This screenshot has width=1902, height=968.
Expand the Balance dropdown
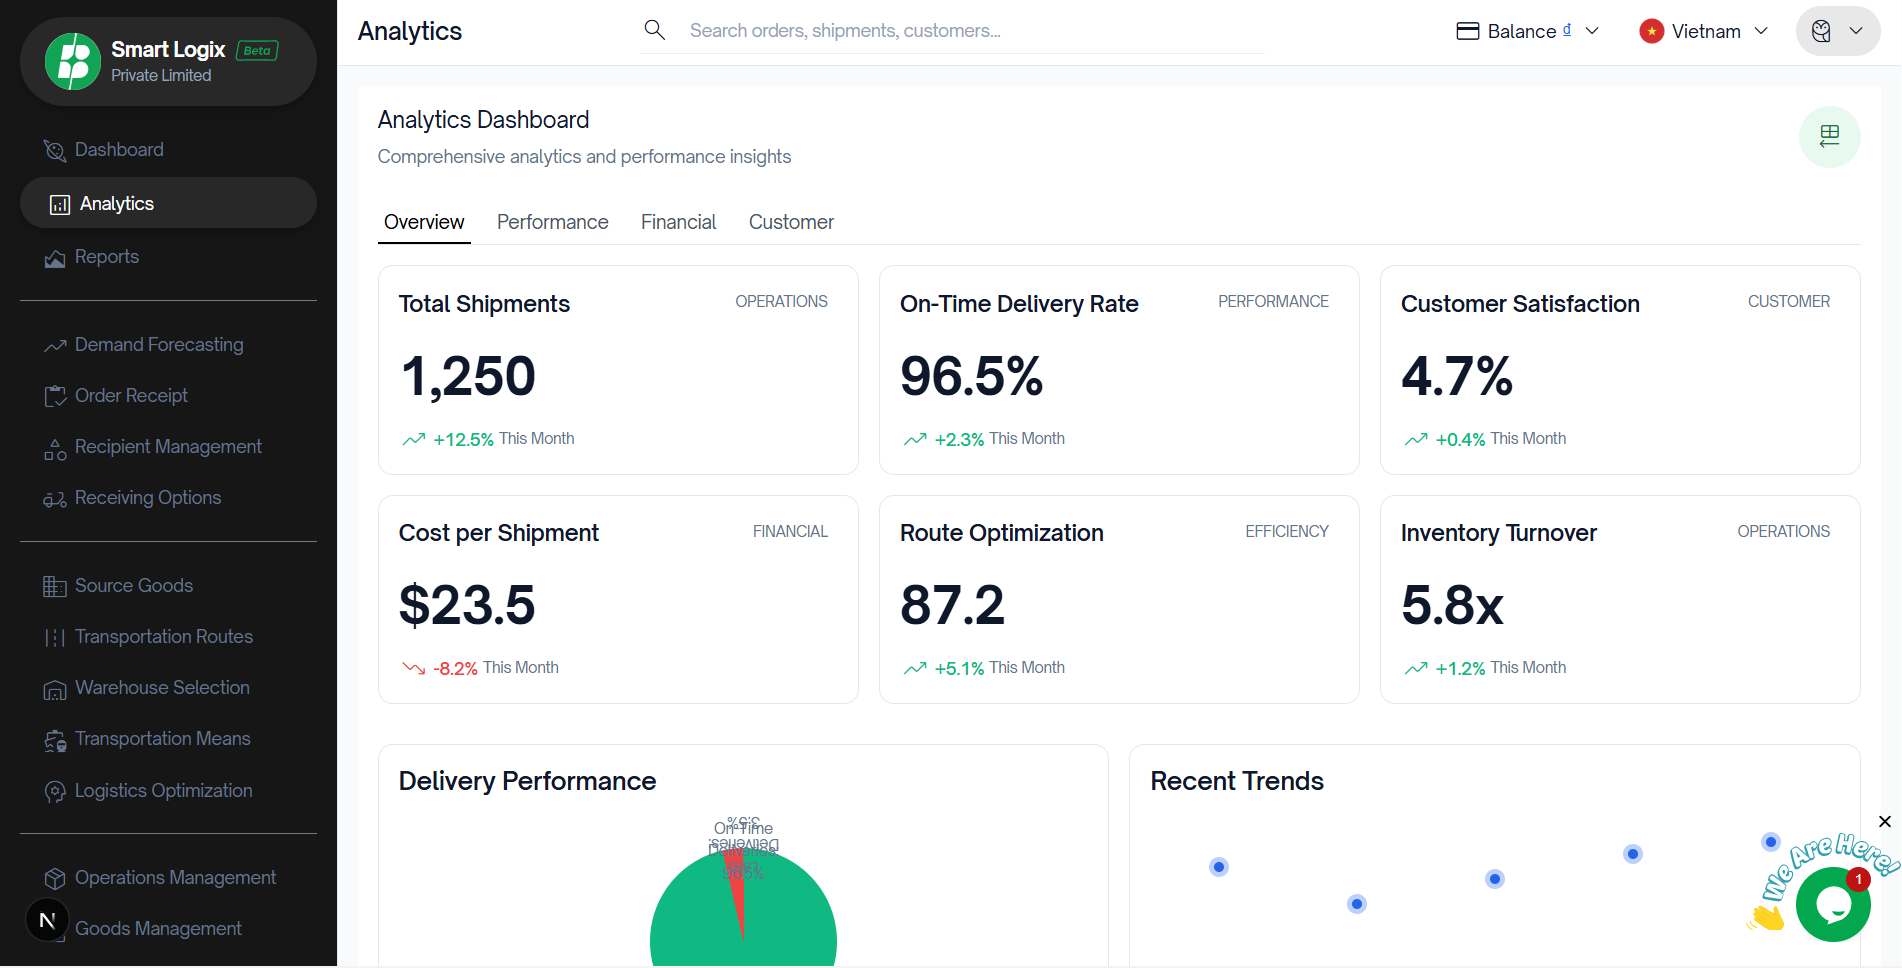1527,31
